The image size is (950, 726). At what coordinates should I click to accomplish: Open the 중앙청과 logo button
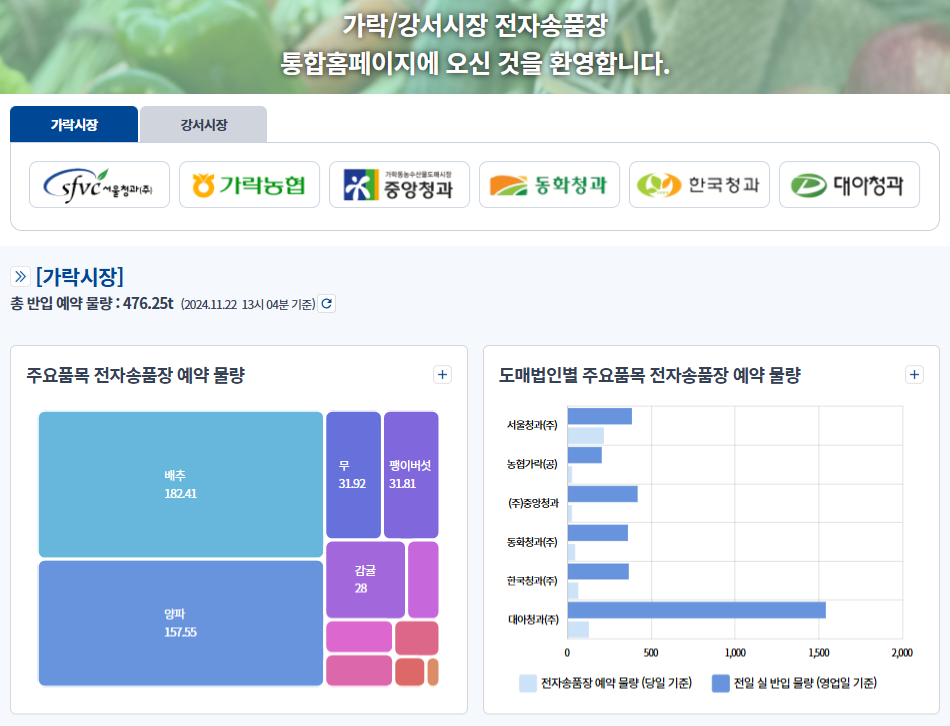coord(399,184)
